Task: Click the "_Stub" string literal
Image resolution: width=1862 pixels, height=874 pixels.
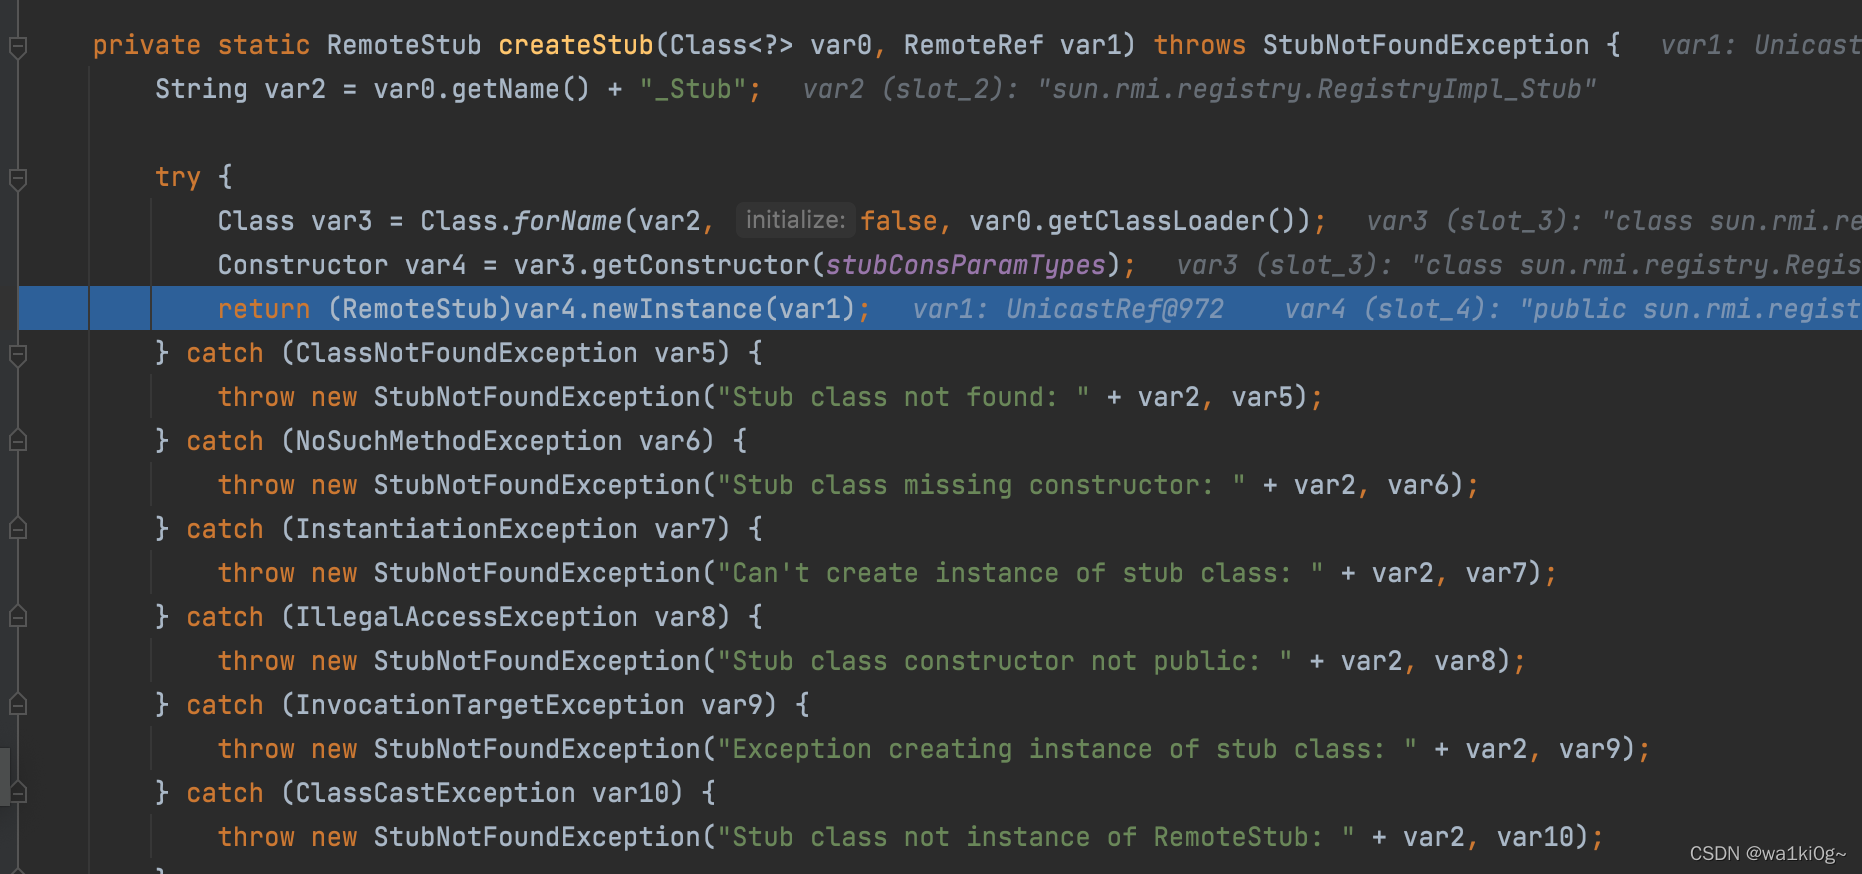Action: pyautogui.click(x=693, y=89)
